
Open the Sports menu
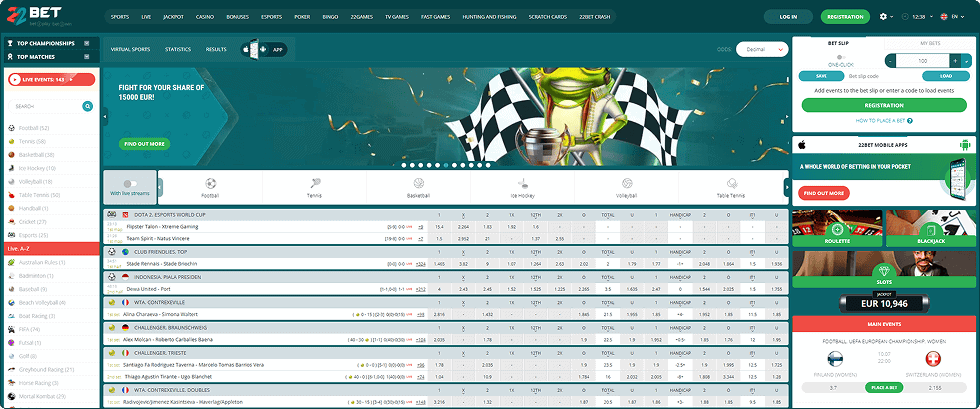click(120, 17)
